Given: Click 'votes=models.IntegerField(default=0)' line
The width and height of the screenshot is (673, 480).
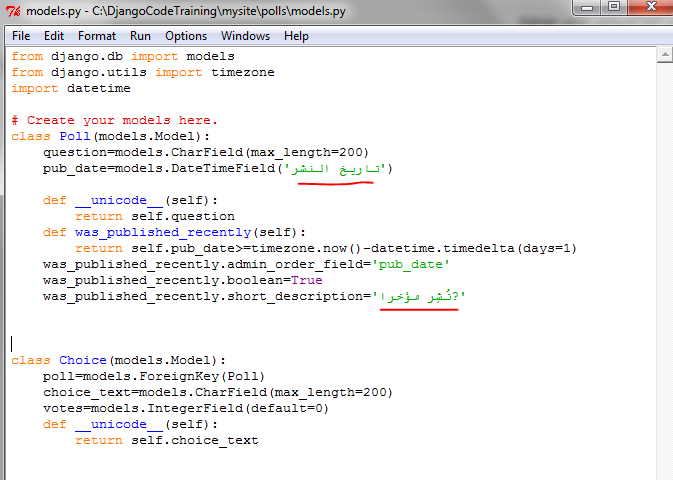Looking at the screenshot, I should tap(186, 408).
